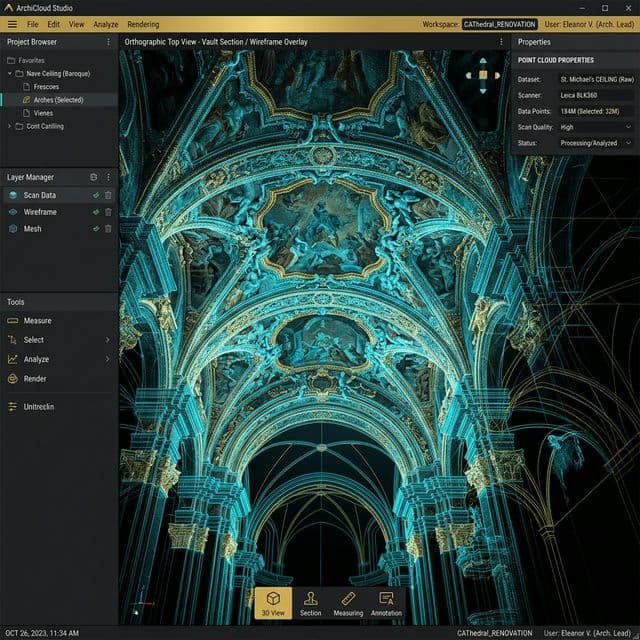Delete the Scan Data layer
This screenshot has height=640, width=640.
pyautogui.click(x=108, y=196)
